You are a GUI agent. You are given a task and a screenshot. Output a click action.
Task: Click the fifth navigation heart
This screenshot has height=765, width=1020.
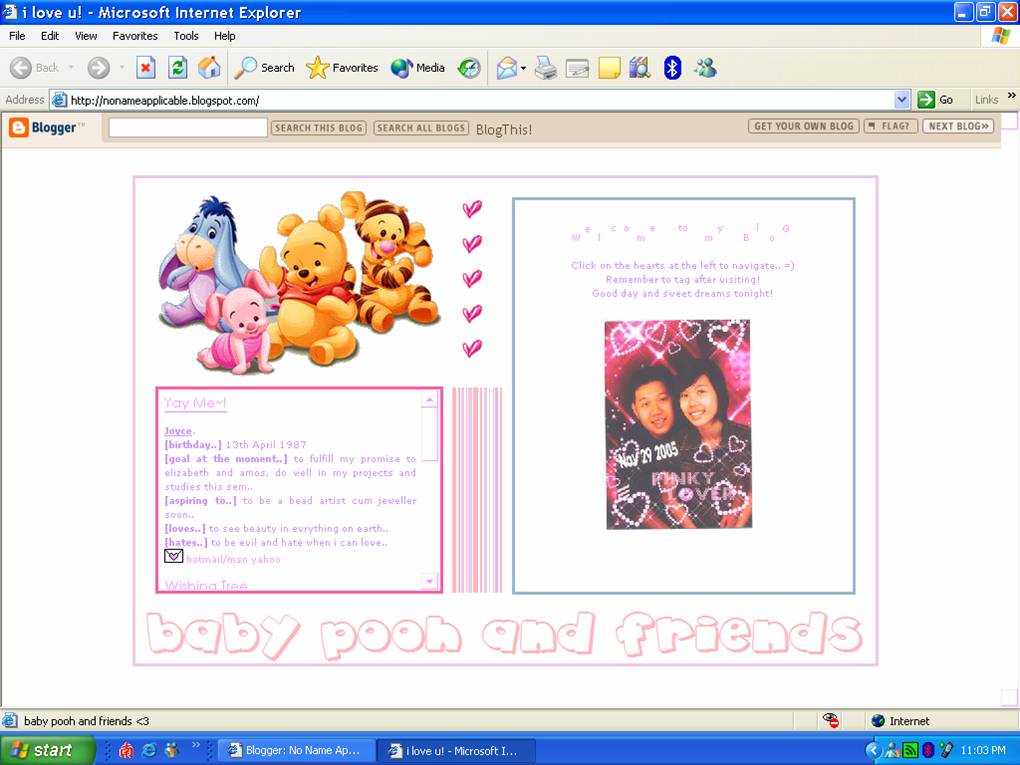(x=472, y=348)
